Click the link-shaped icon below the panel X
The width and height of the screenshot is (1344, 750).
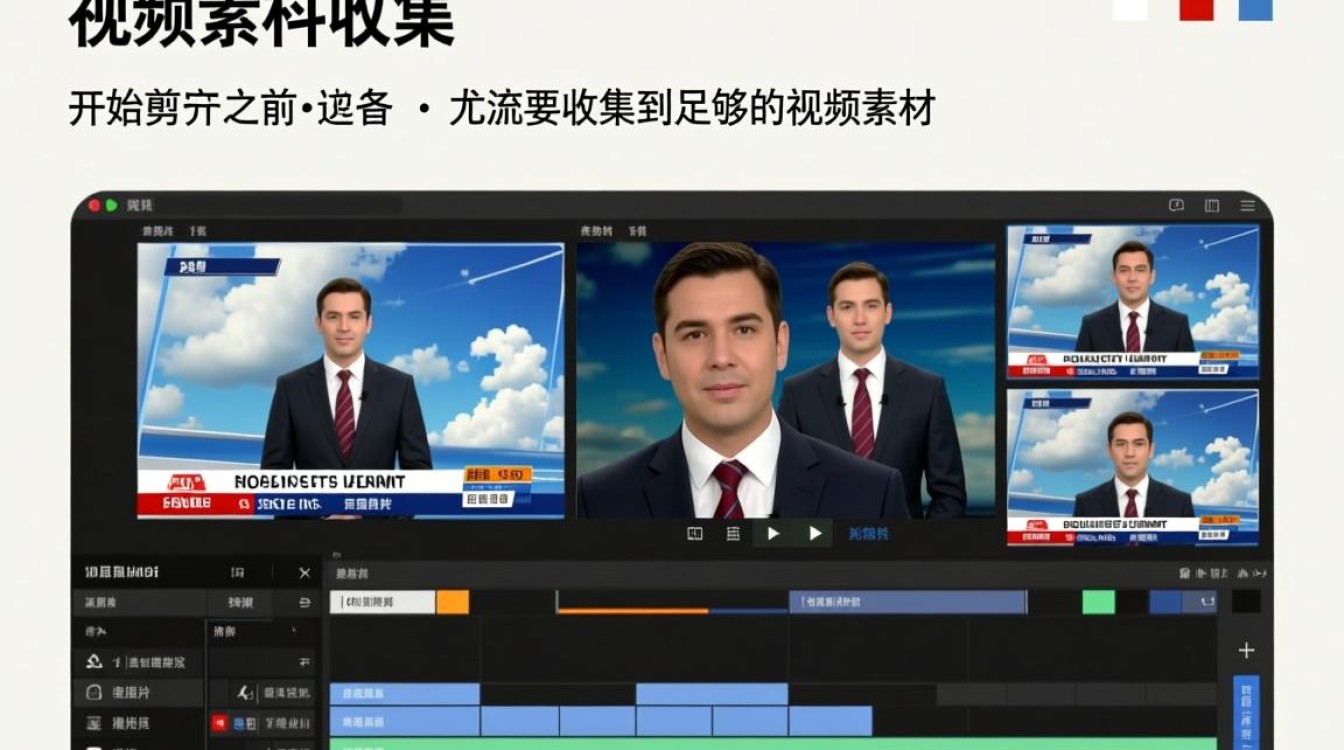coord(305,602)
